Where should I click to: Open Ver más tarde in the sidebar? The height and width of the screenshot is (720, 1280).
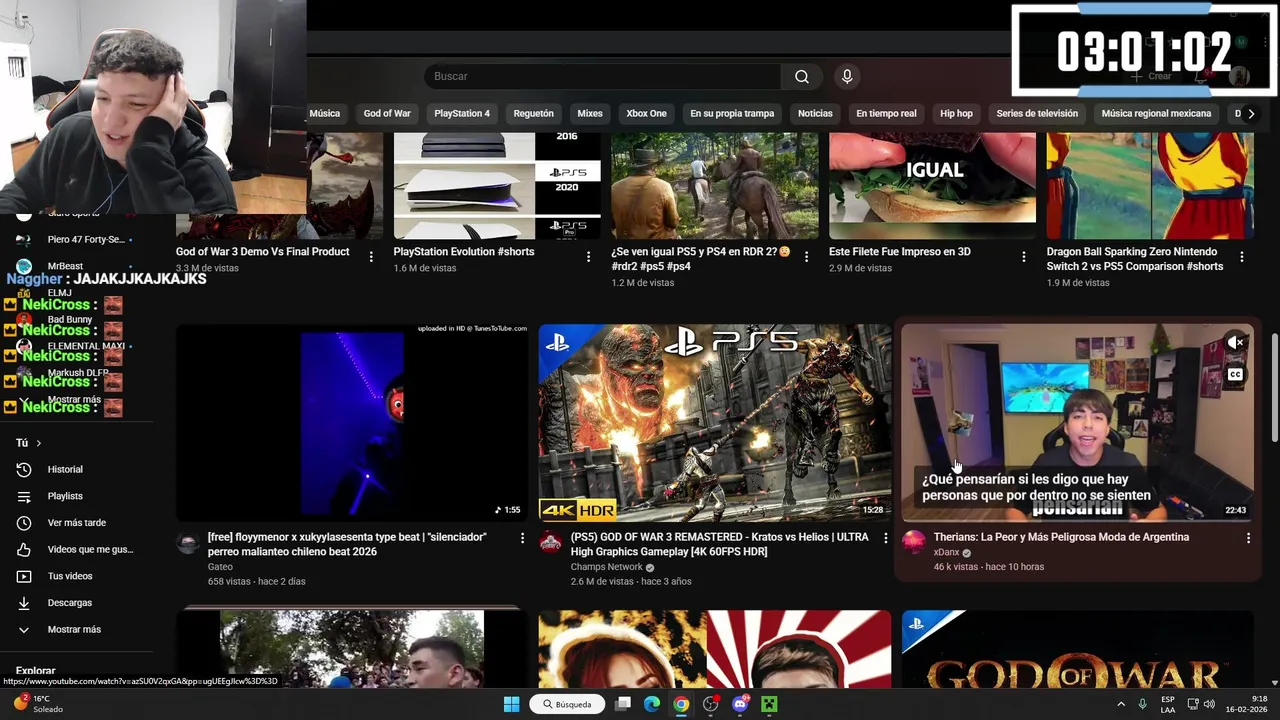(77, 523)
